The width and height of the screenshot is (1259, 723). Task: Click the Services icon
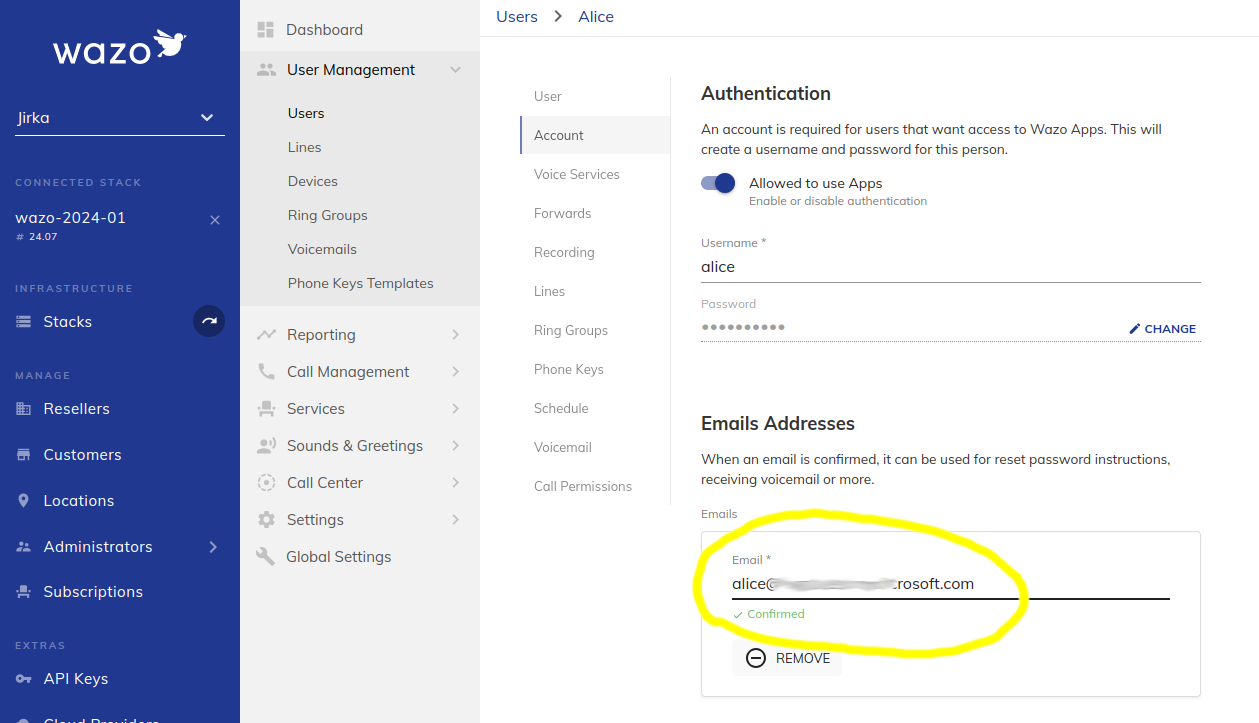266,409
